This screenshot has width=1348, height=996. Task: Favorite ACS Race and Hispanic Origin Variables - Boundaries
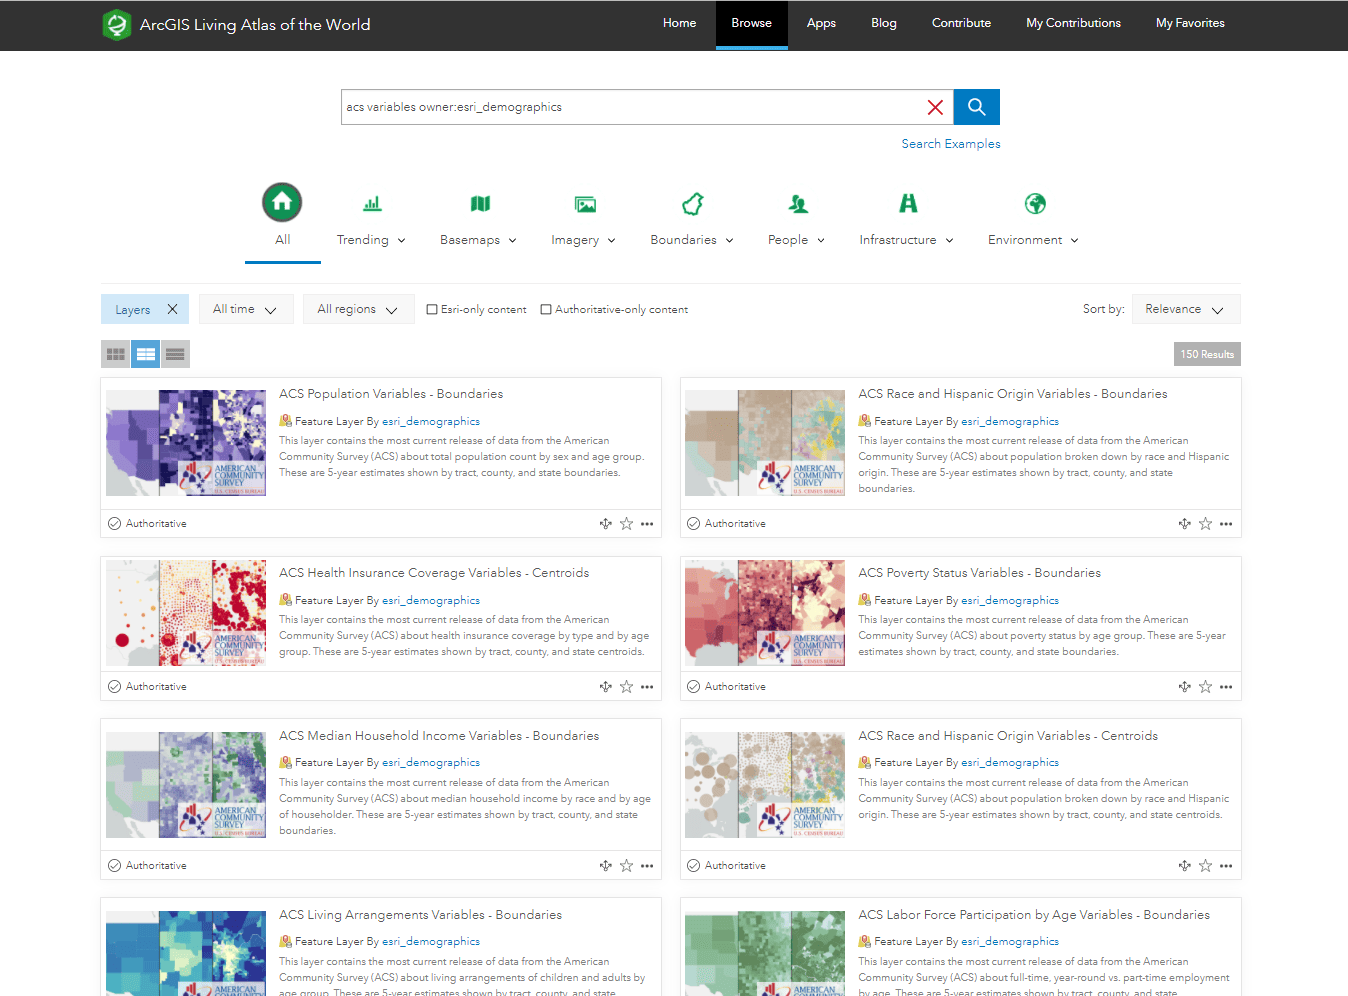(x=1205, y=524)
